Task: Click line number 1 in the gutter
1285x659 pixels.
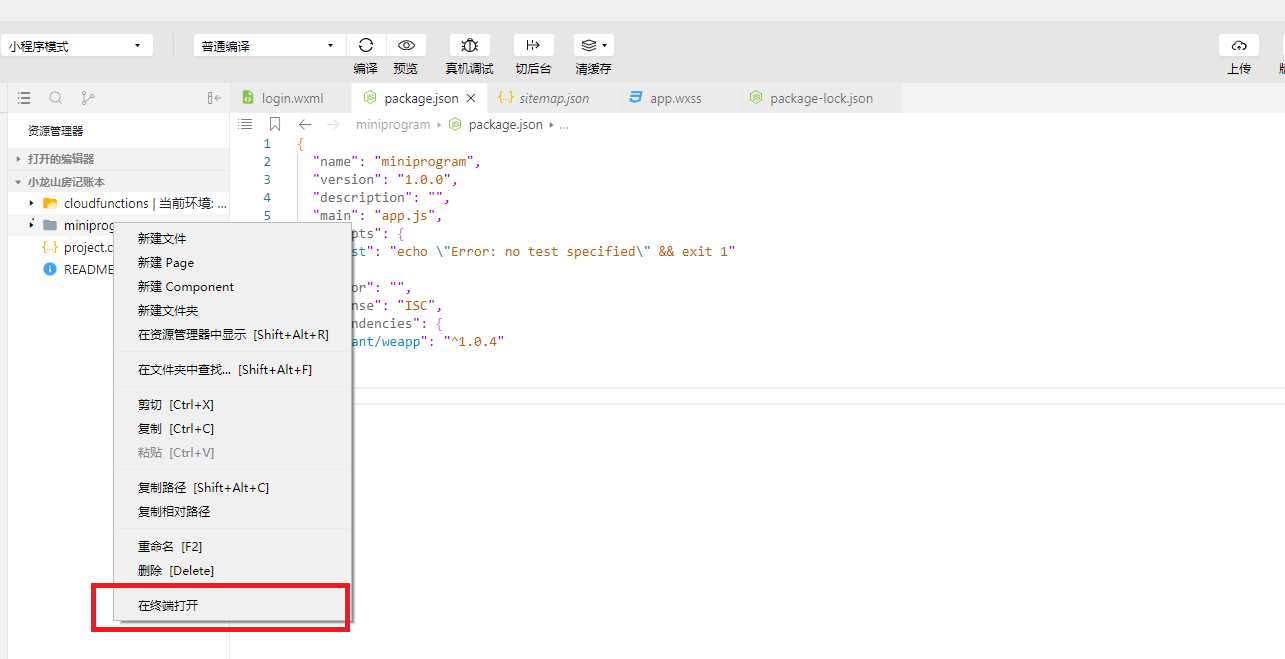Action: click(x=267, y=143)
